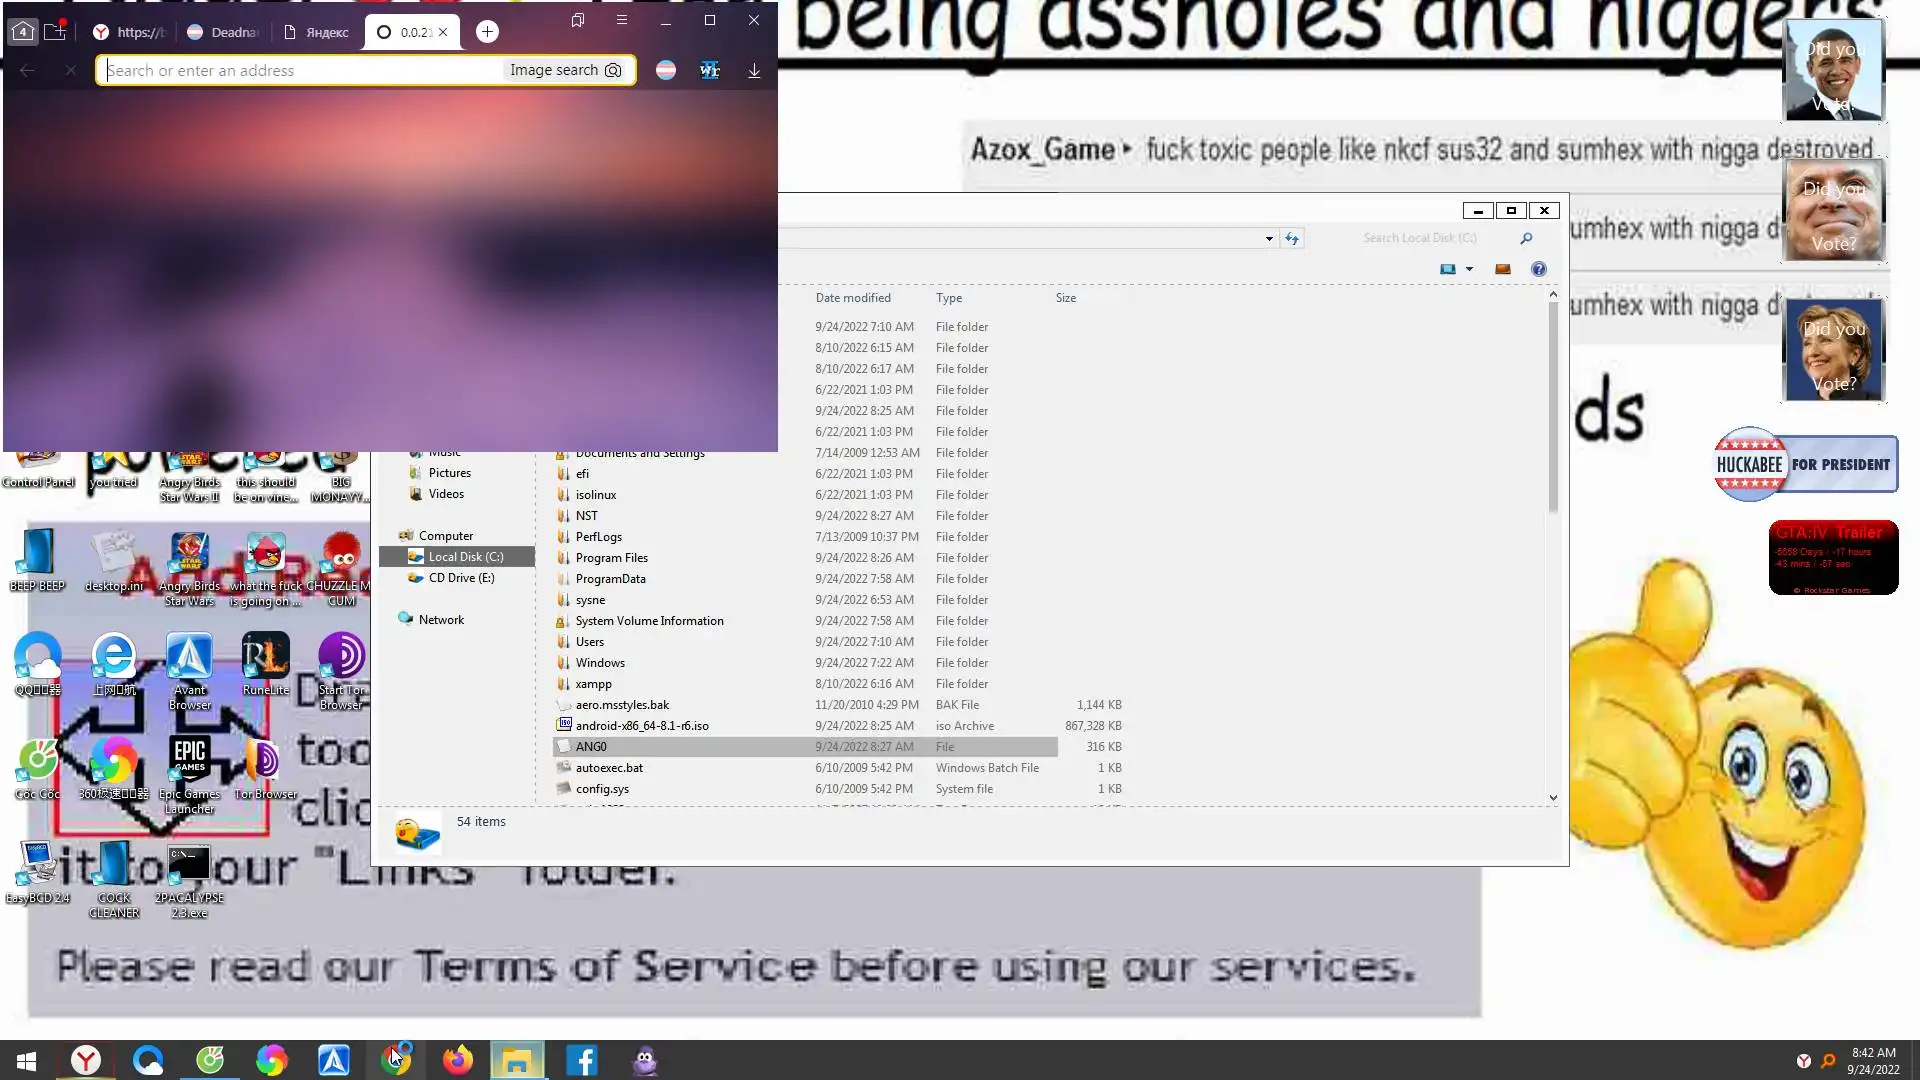Toggle the Explorer preview pane icon
The width and height of the screenshot is (1920, 1080).
pyautogui.click(x=1502, y=269)
